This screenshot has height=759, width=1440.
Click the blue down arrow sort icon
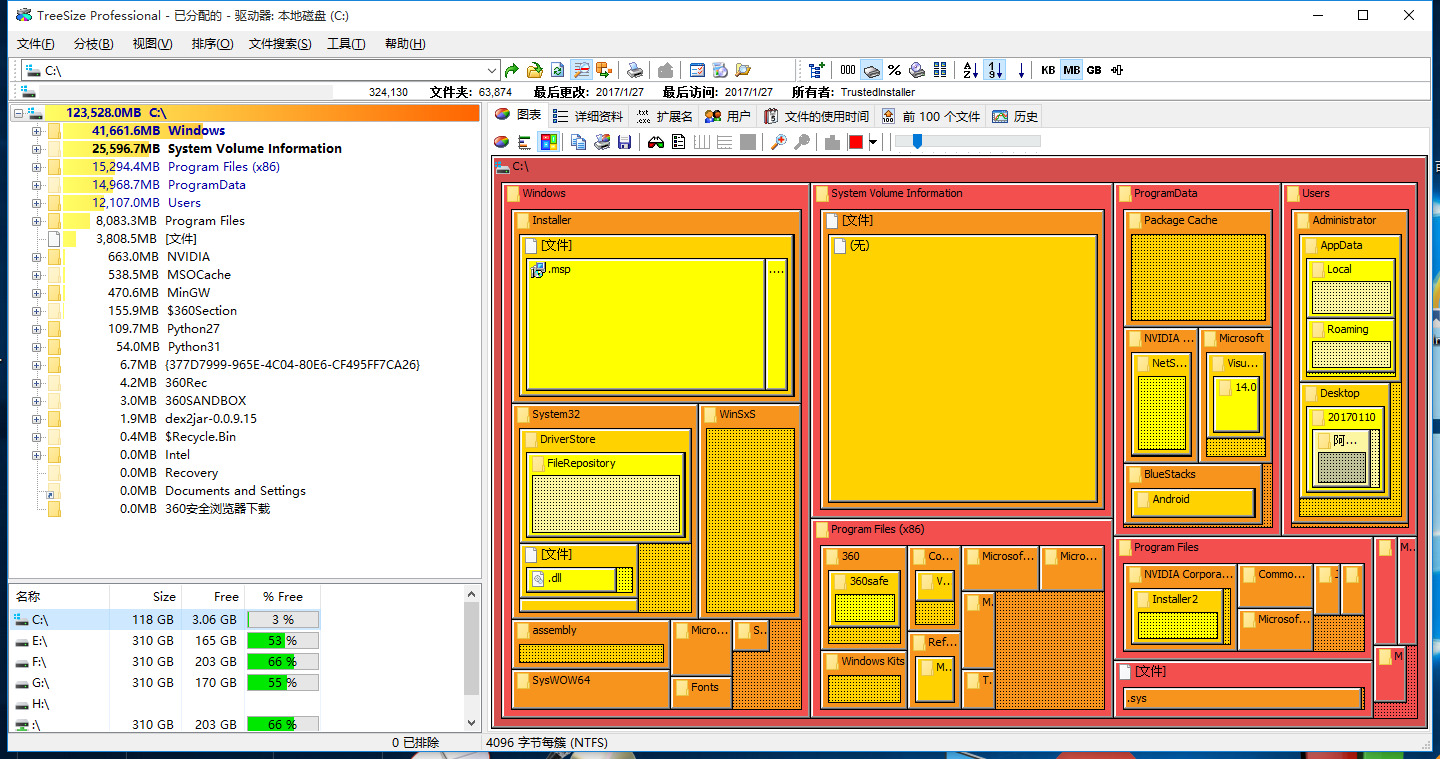coord(1021,70)
